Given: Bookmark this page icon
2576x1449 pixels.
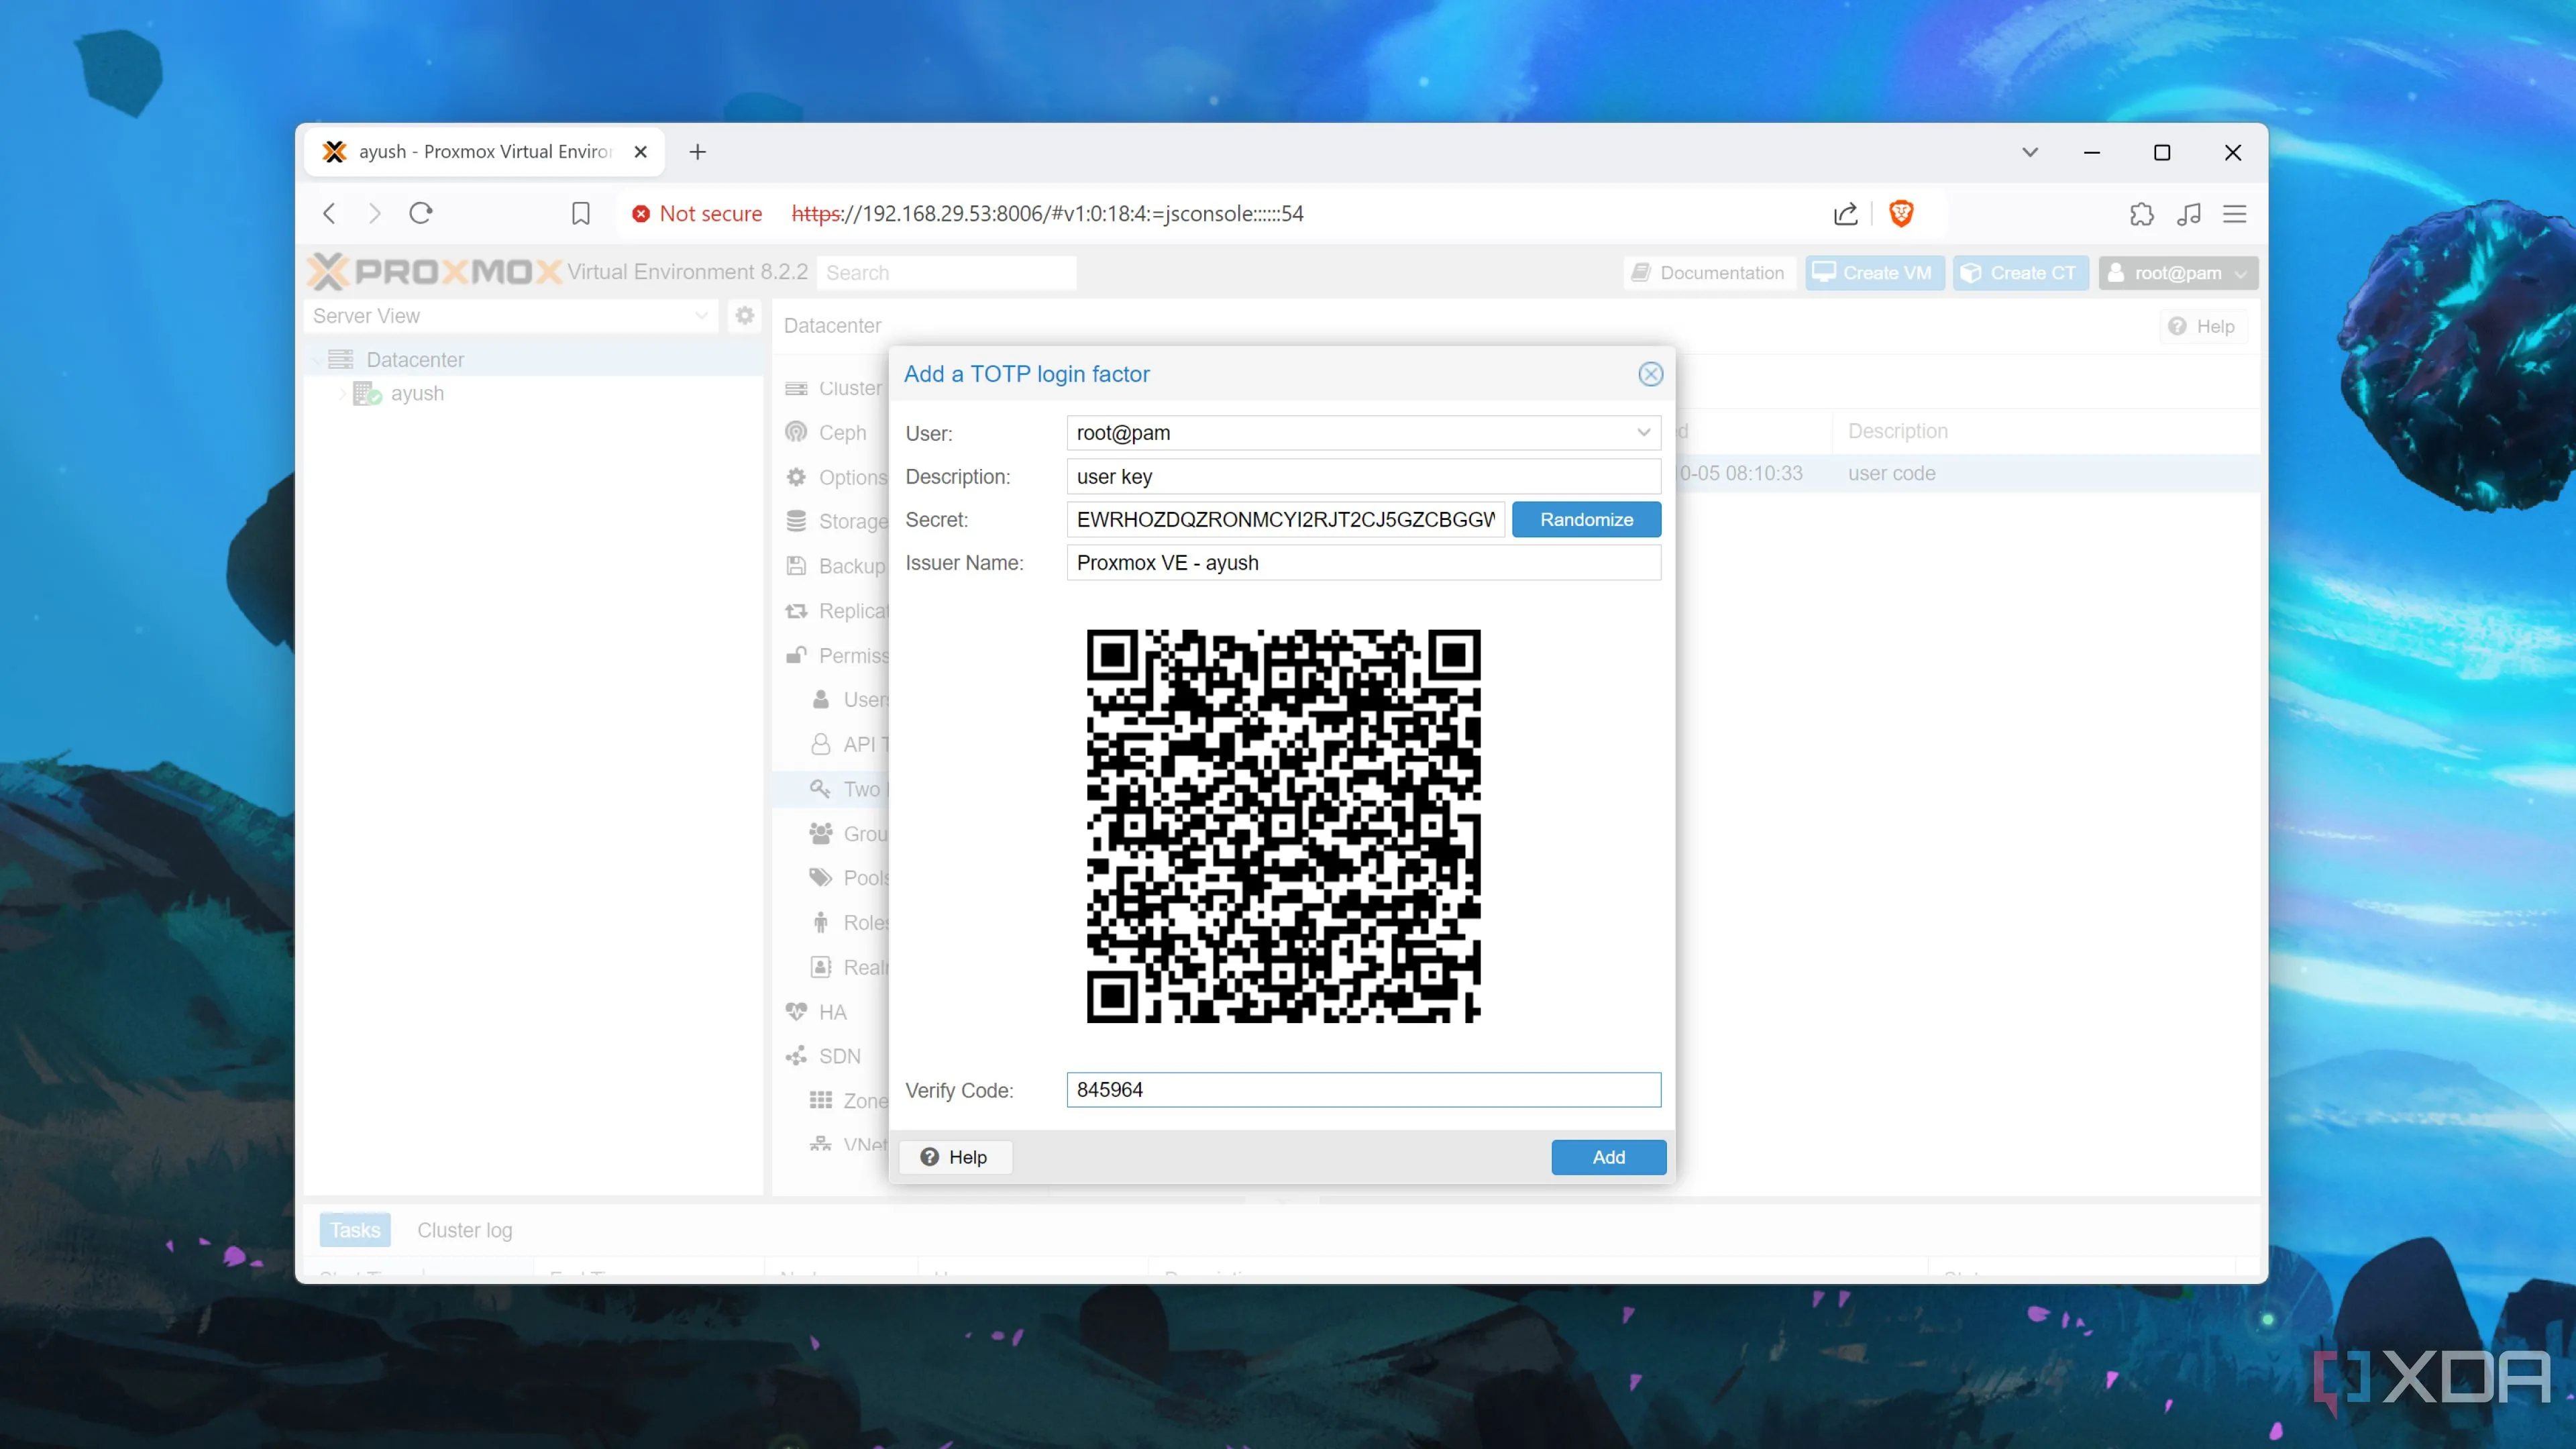Looking at the screenshot, I should pyautogui.click(x=580, y=213).
